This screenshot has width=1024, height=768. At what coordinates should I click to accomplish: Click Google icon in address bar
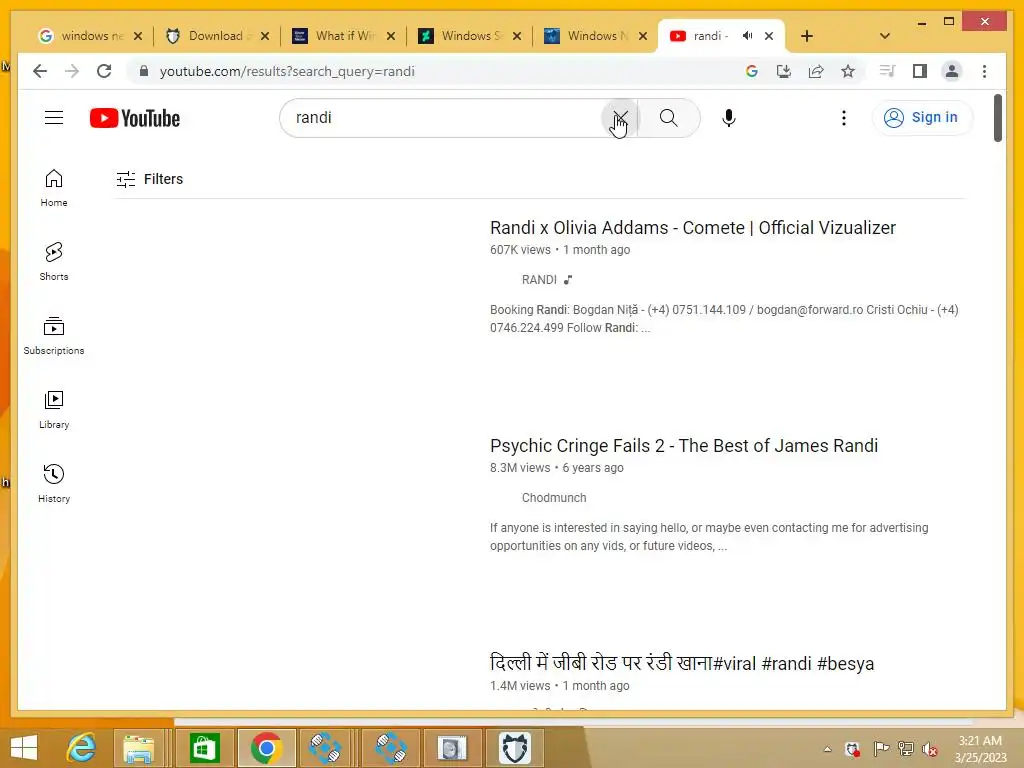pos(752,71)
